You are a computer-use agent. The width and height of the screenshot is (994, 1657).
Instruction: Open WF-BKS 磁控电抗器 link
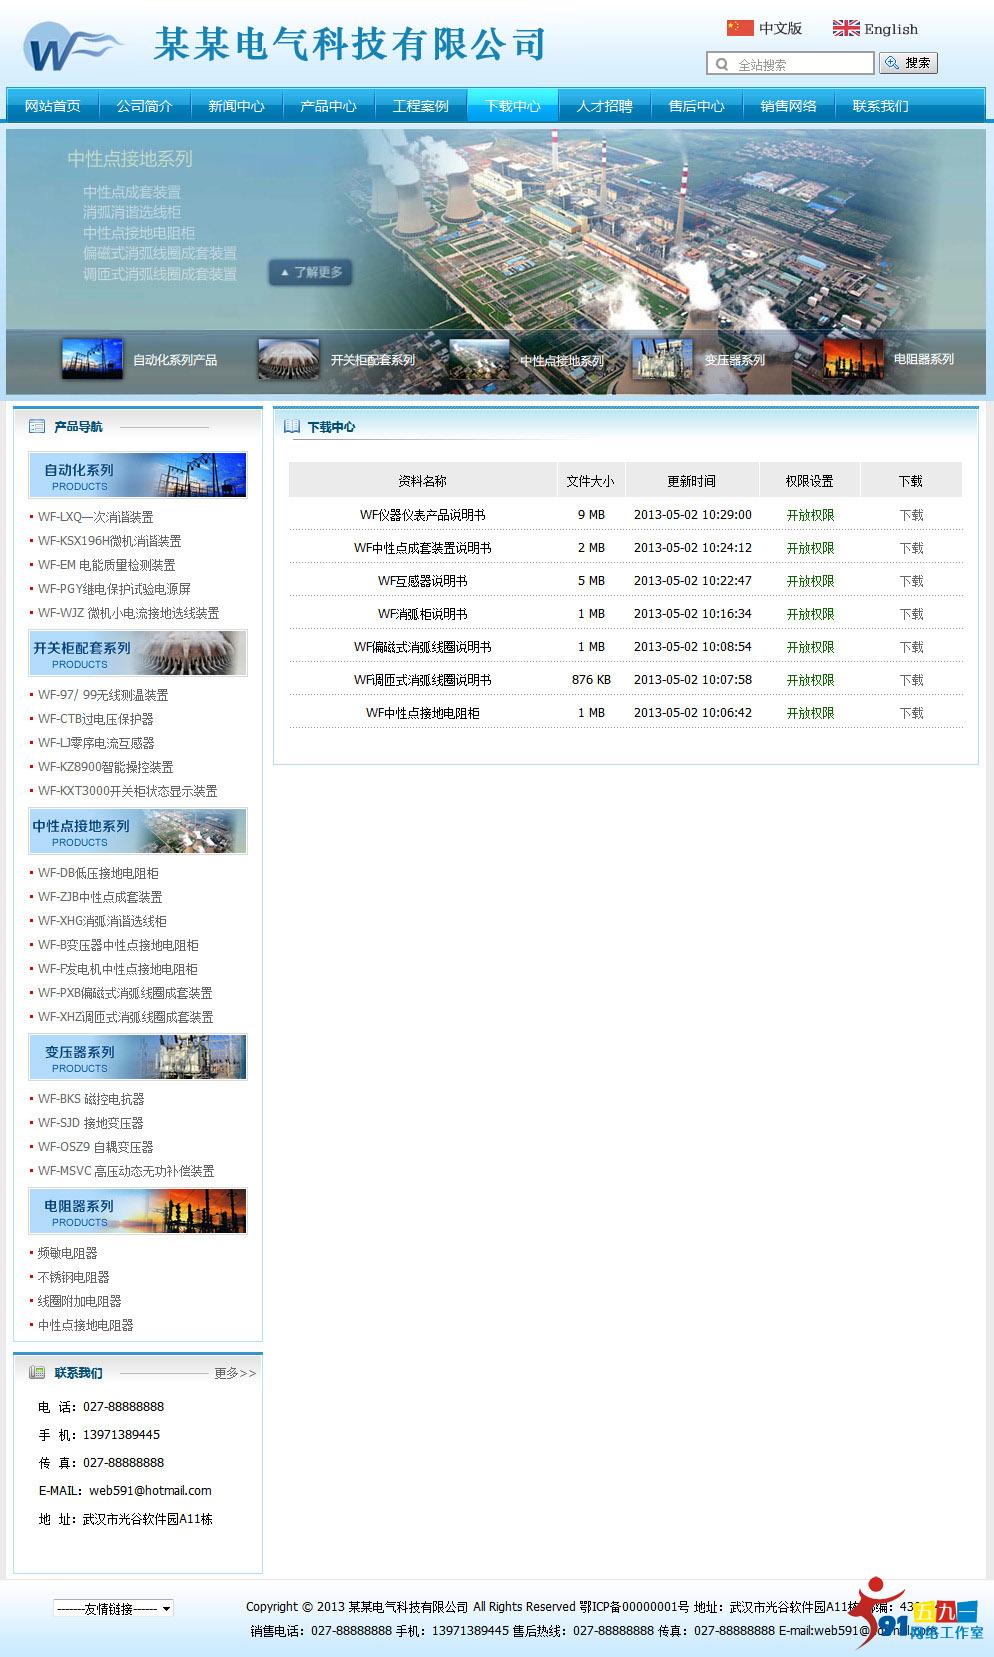point(91,1099)
